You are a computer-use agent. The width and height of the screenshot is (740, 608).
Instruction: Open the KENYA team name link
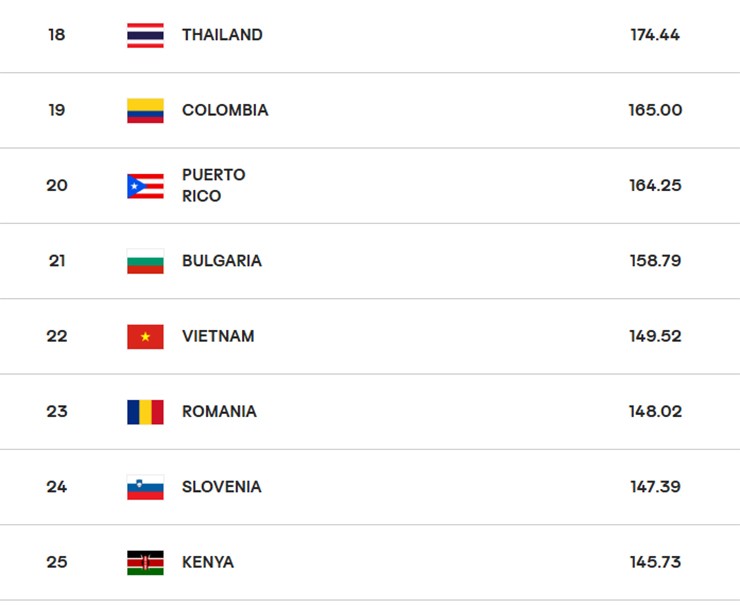(x=208, y=562)
